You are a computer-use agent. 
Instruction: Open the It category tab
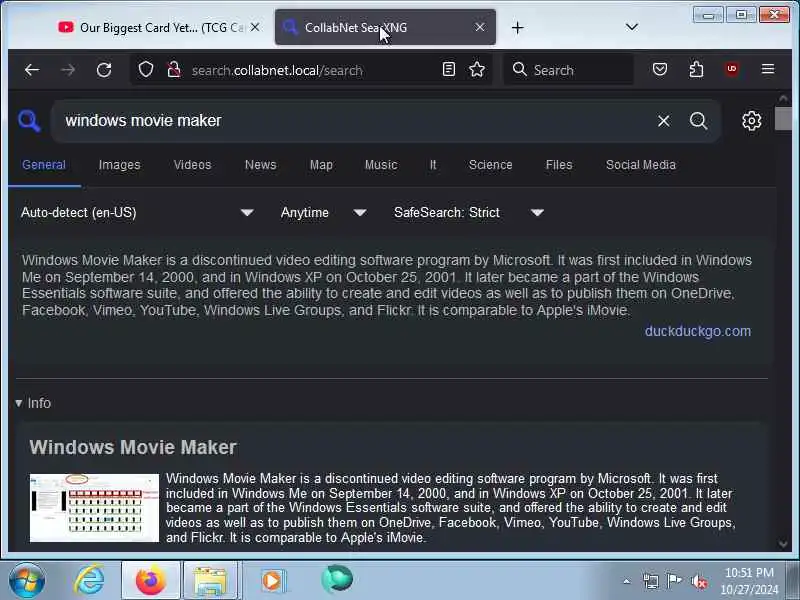[x=433, y=165]
